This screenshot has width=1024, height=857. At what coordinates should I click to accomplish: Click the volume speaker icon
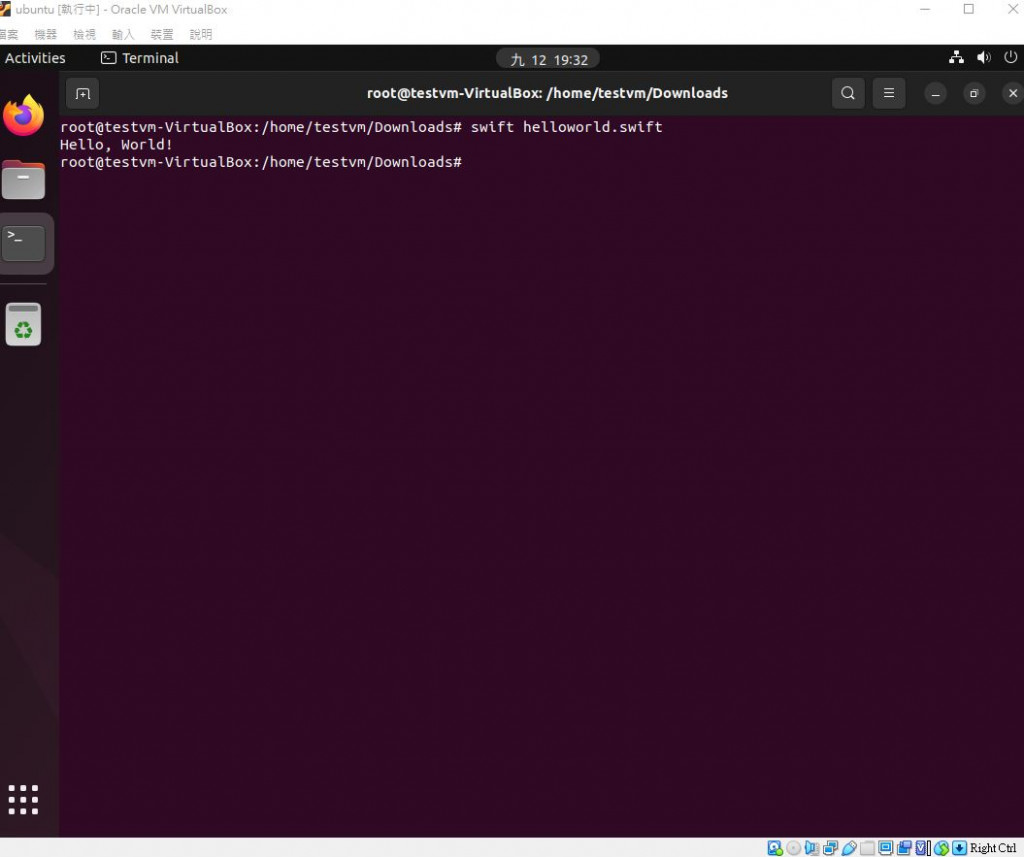[984, 57]
